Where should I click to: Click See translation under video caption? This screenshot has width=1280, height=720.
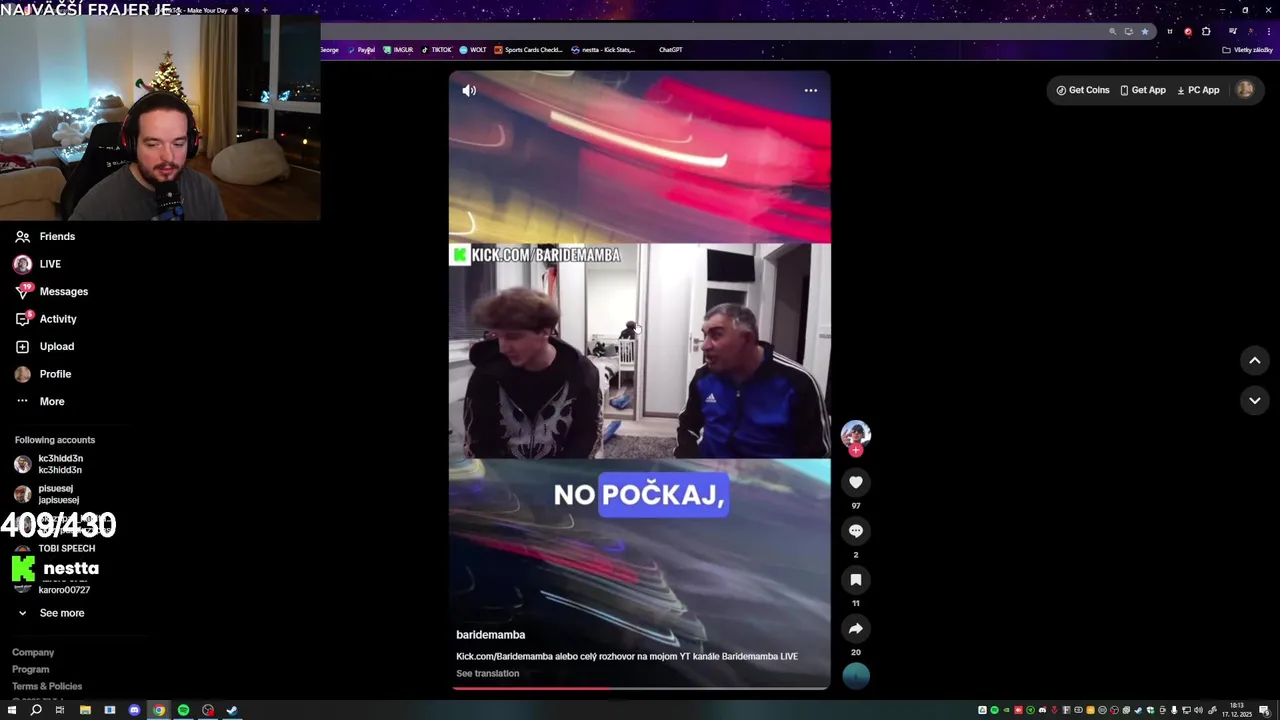tap(488, 673)
